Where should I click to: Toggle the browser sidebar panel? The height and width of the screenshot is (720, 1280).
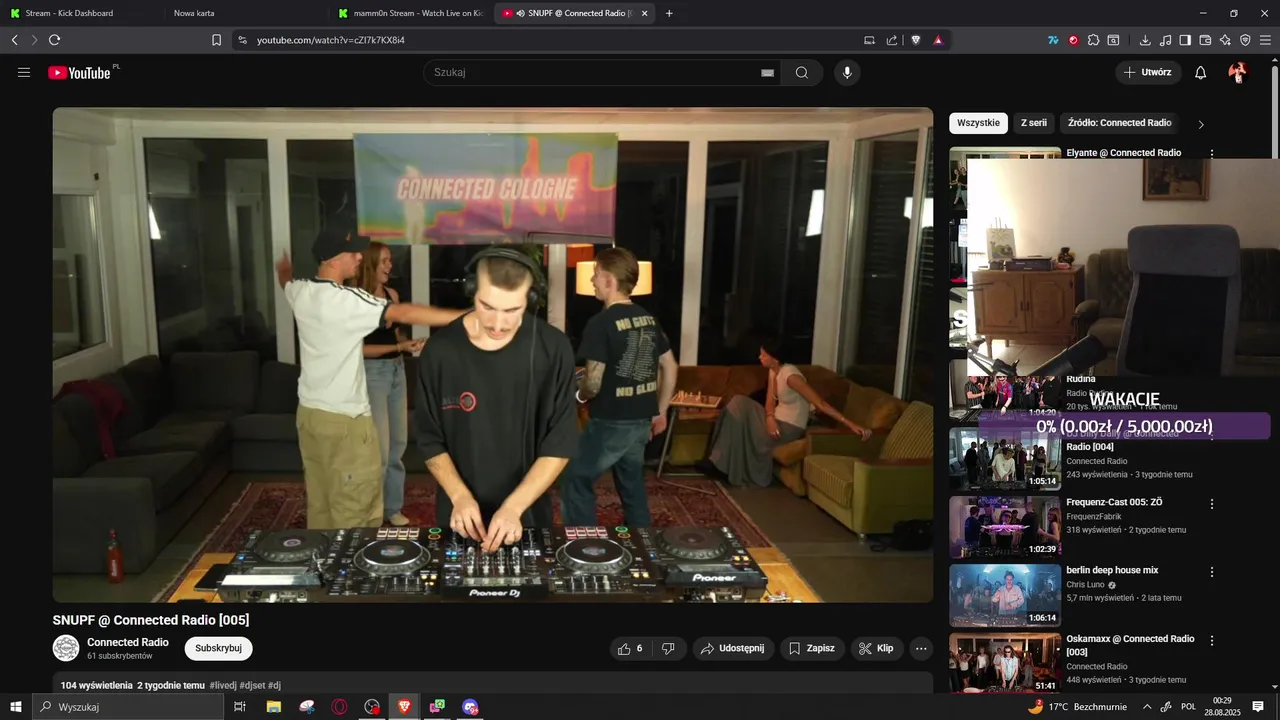[1185, 40]
